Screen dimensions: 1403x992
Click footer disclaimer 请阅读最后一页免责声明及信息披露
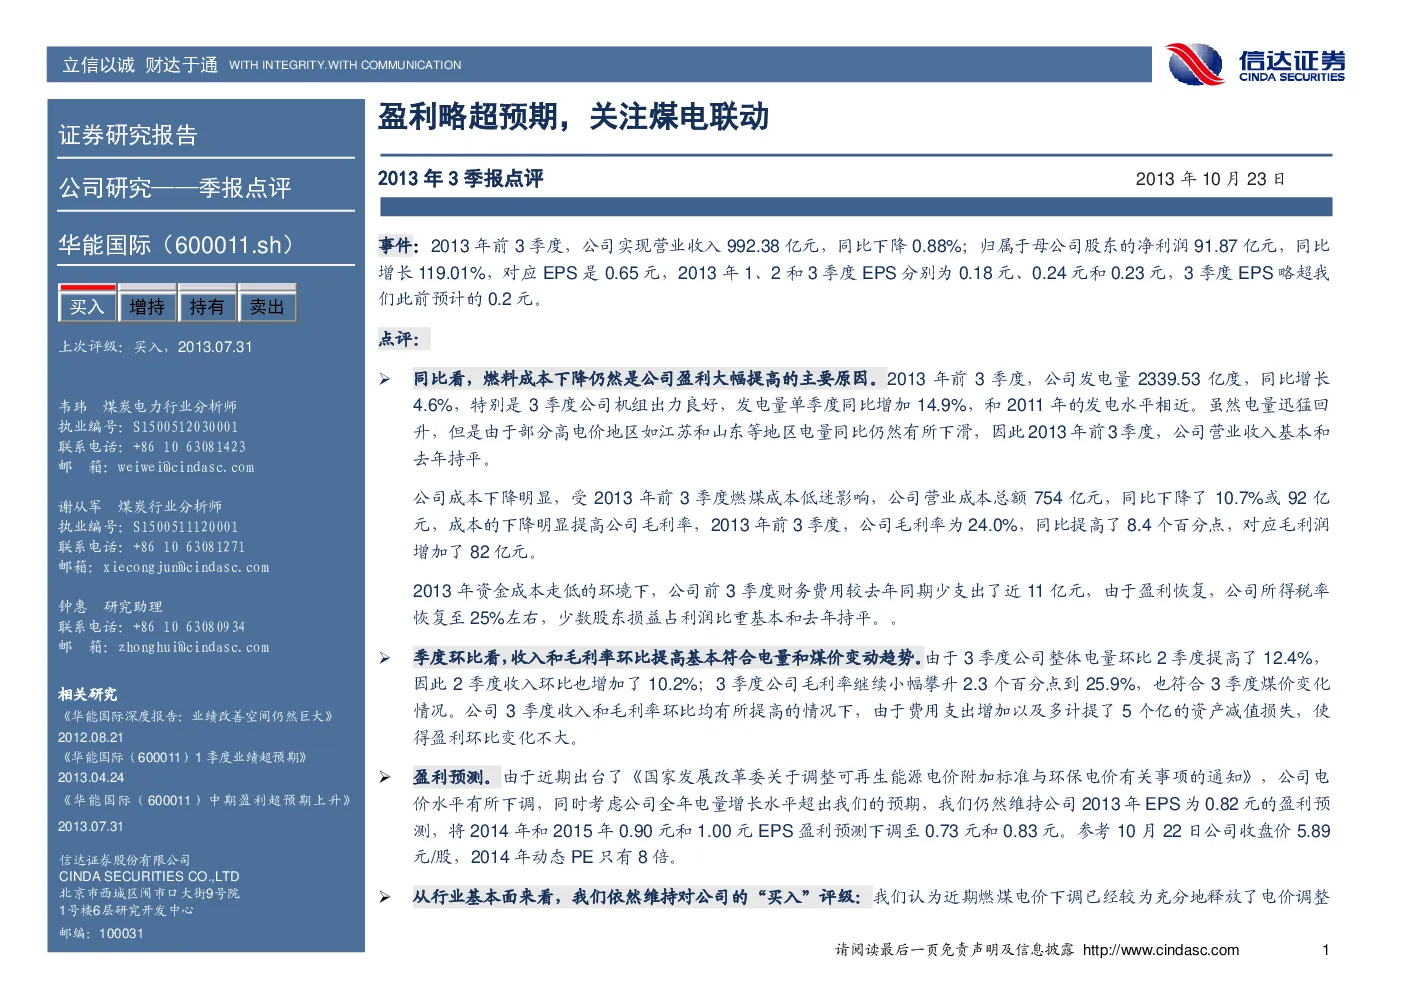955,950
